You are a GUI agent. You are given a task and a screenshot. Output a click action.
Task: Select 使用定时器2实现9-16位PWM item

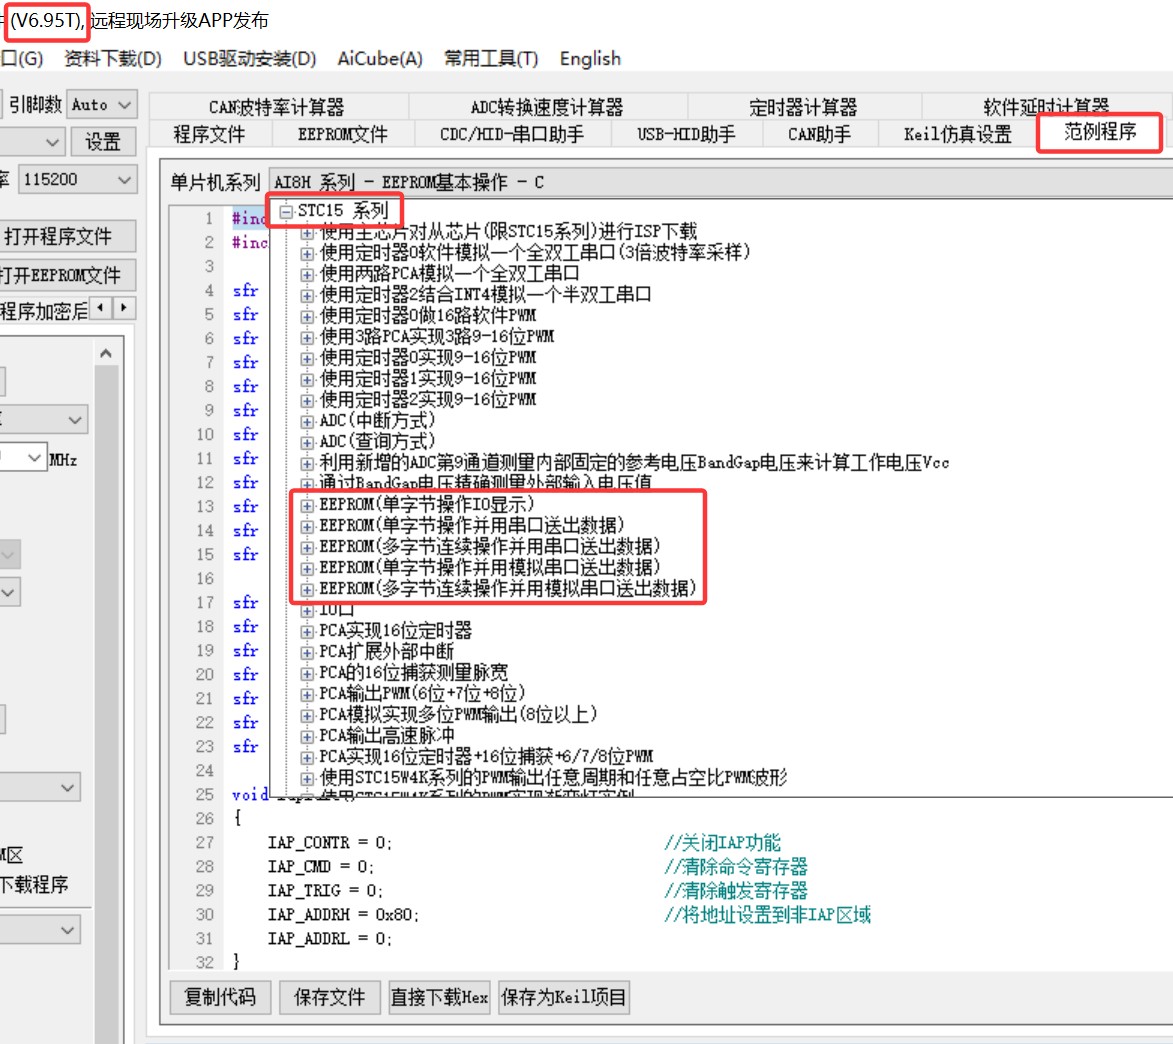click(428, 400)
